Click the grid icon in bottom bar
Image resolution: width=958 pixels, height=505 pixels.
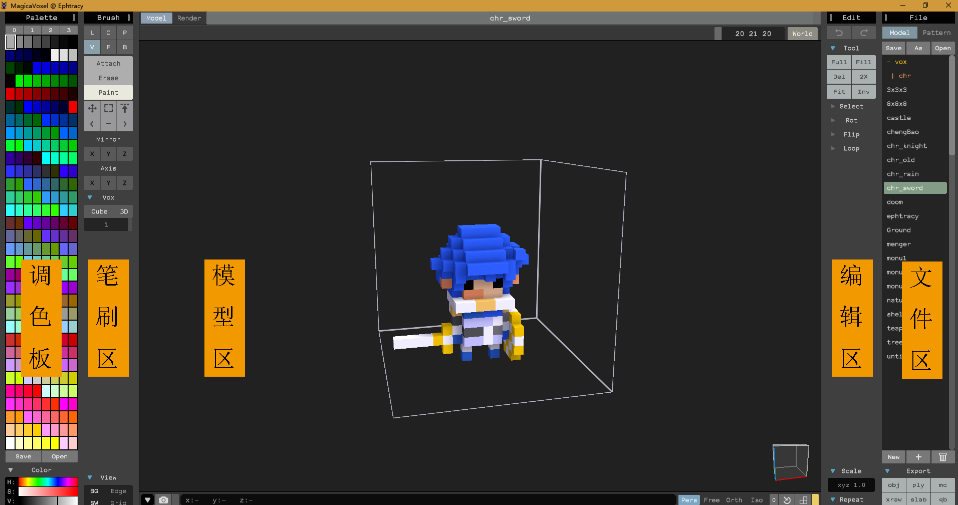point(803,500)
